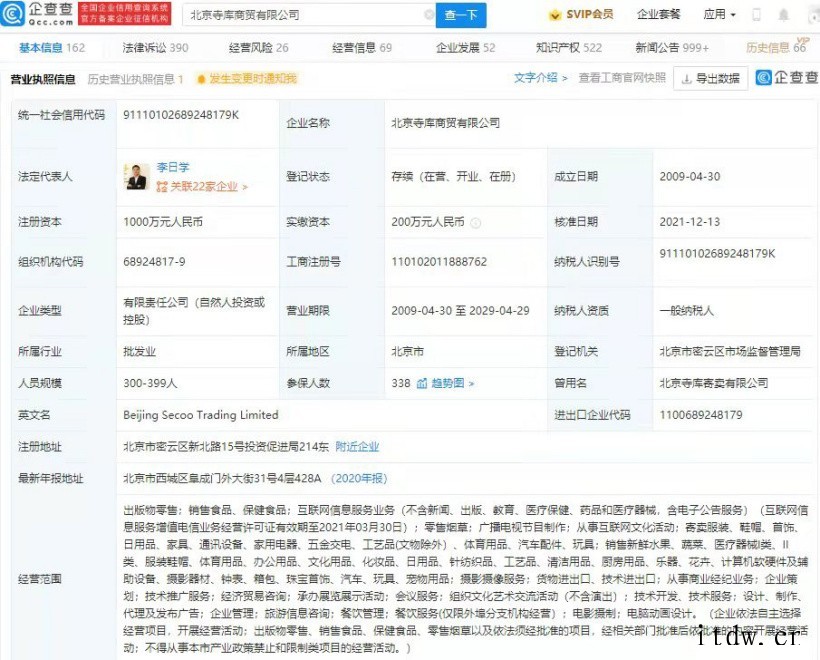
Task: Open the notification bell icon
Action: tap(783, 15)
